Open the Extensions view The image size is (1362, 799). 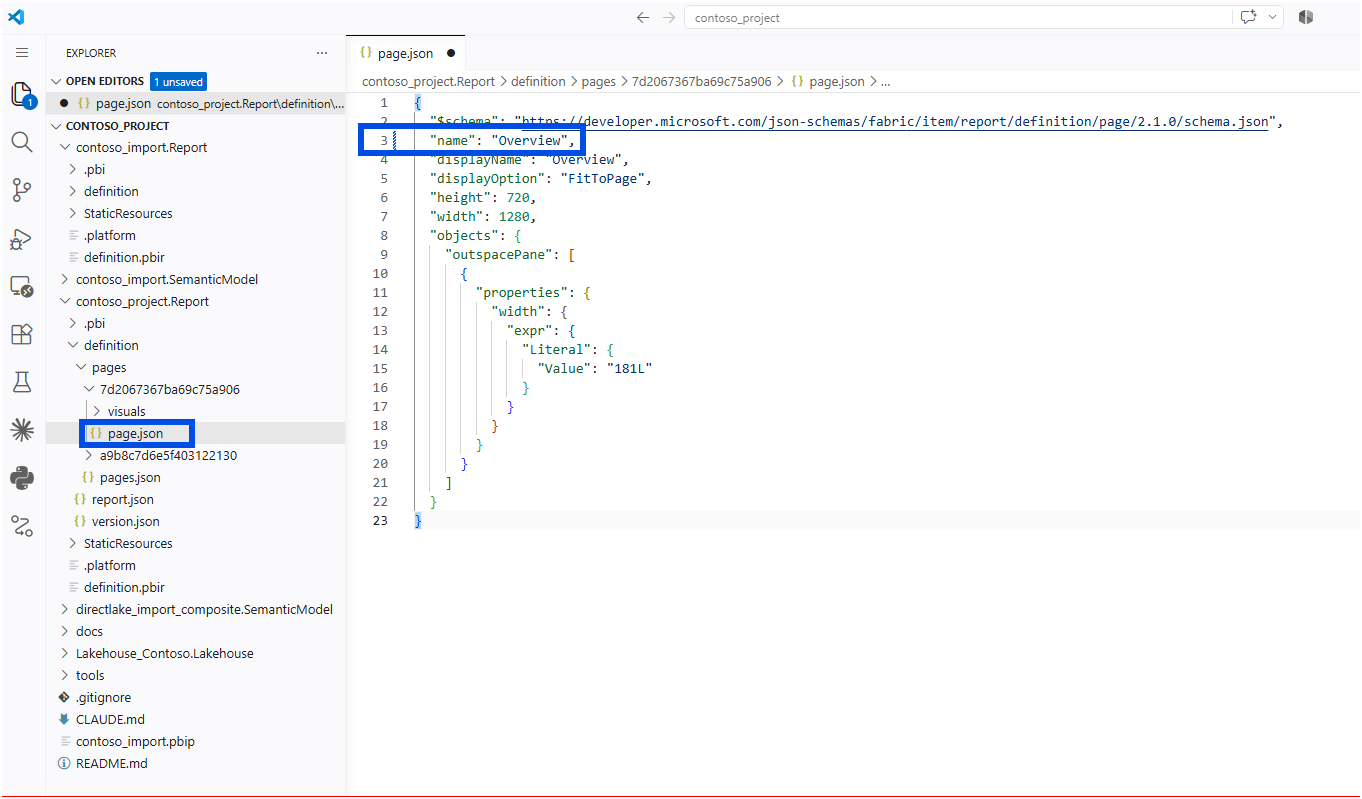tap(22, 334)
